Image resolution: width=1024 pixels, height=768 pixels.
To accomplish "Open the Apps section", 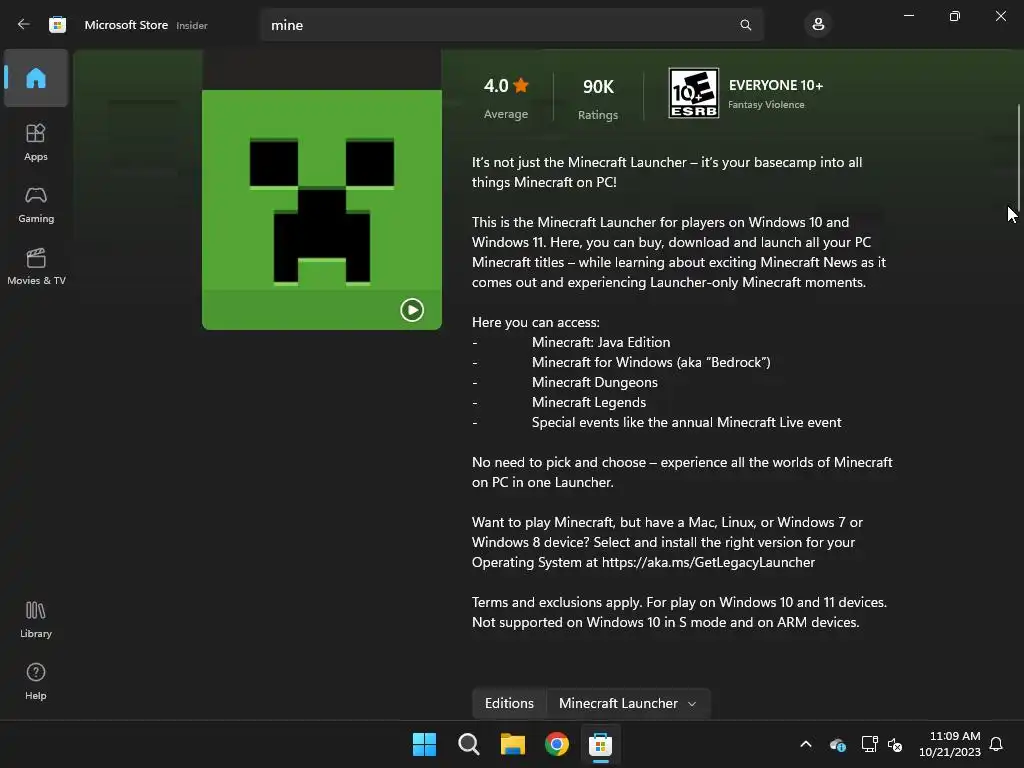I will point(36,142).
